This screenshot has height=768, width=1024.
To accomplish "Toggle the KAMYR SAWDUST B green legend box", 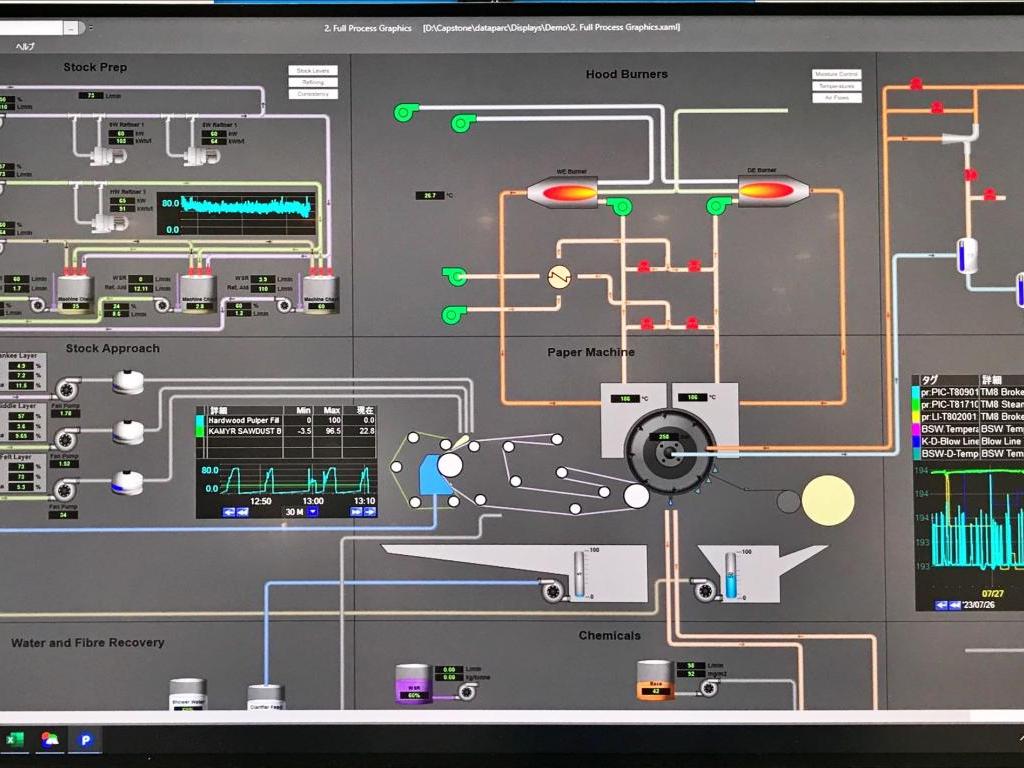I will click(201, 431).
